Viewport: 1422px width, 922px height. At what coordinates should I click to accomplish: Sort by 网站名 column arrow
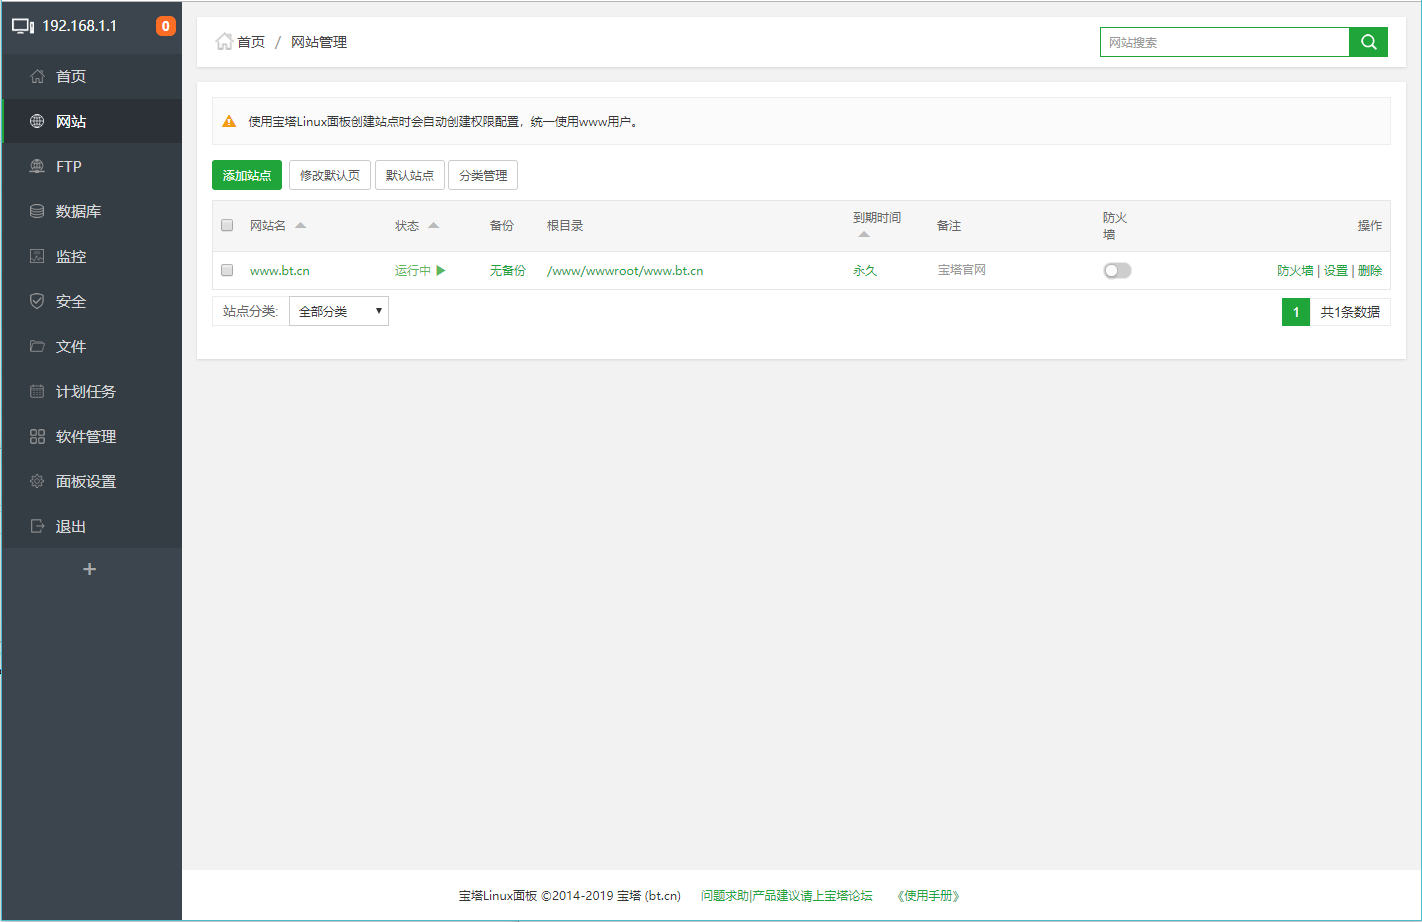(x=301, y=225)
